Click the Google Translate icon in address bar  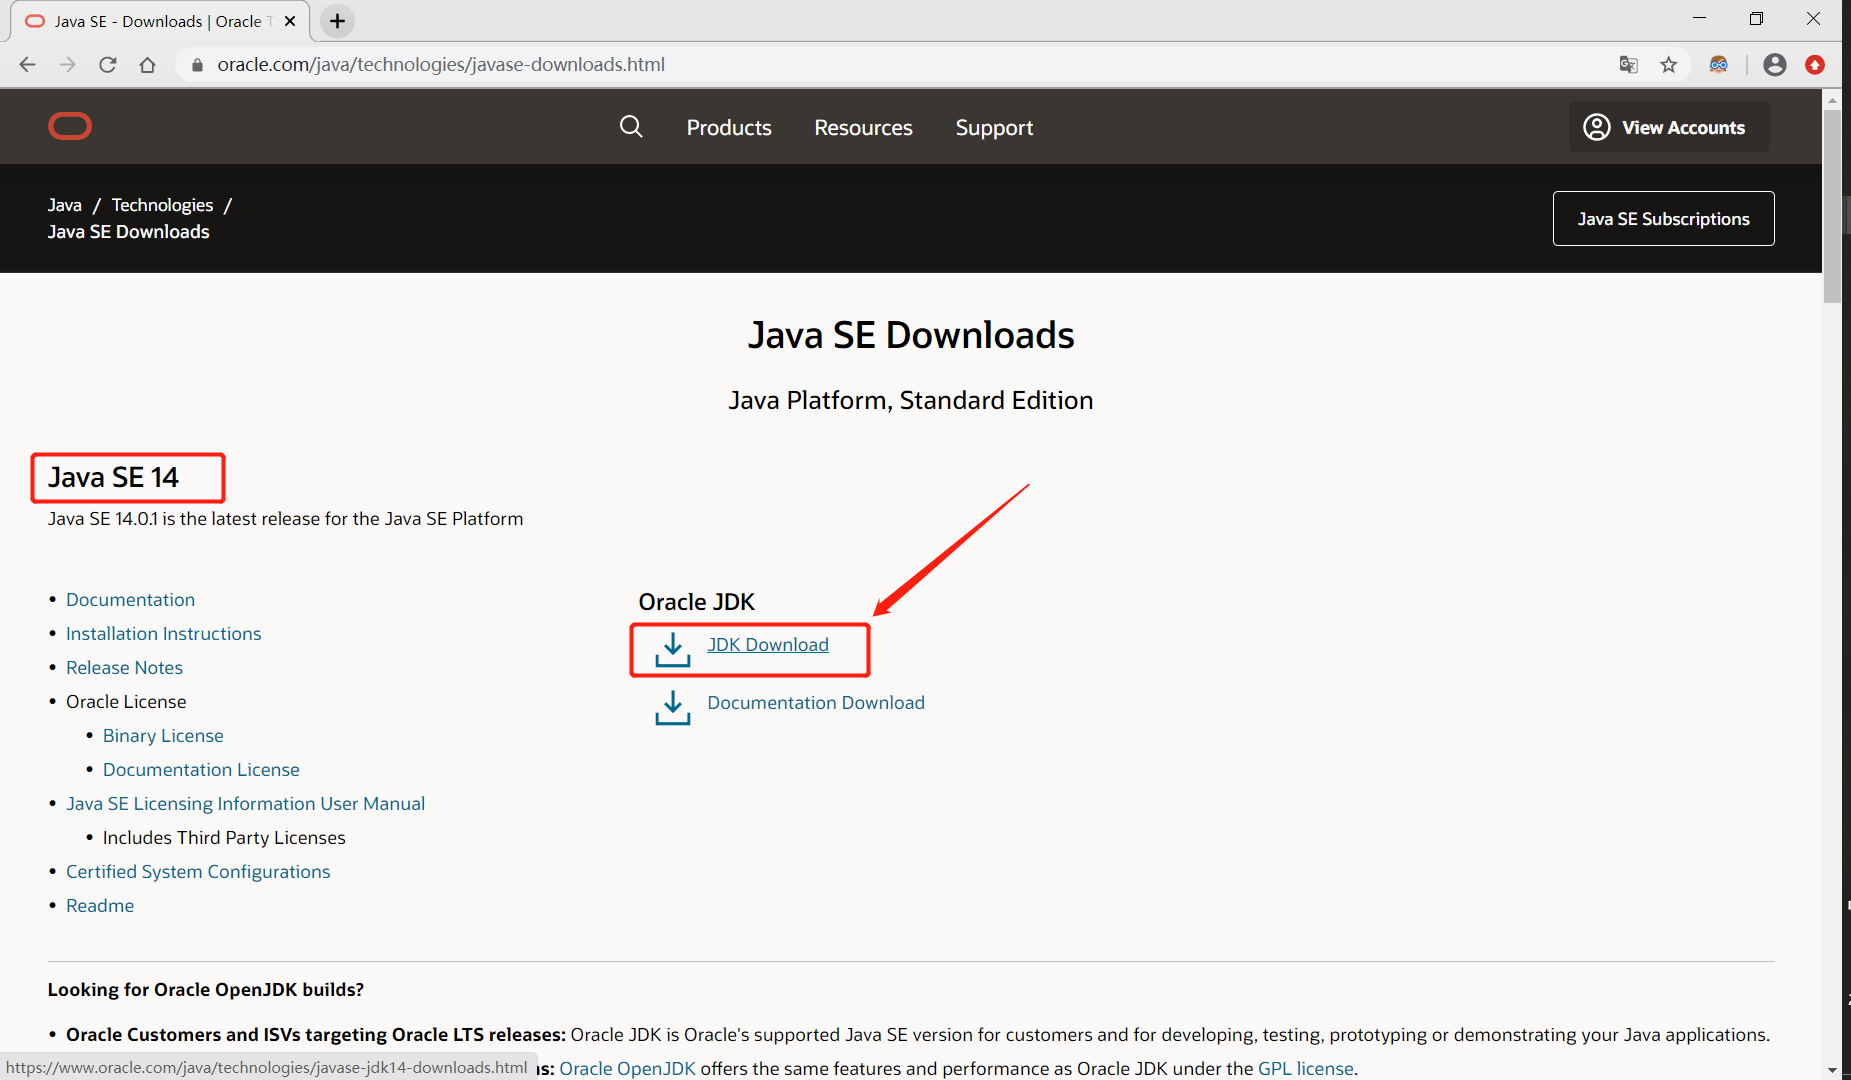click(x=1628, y=64)
